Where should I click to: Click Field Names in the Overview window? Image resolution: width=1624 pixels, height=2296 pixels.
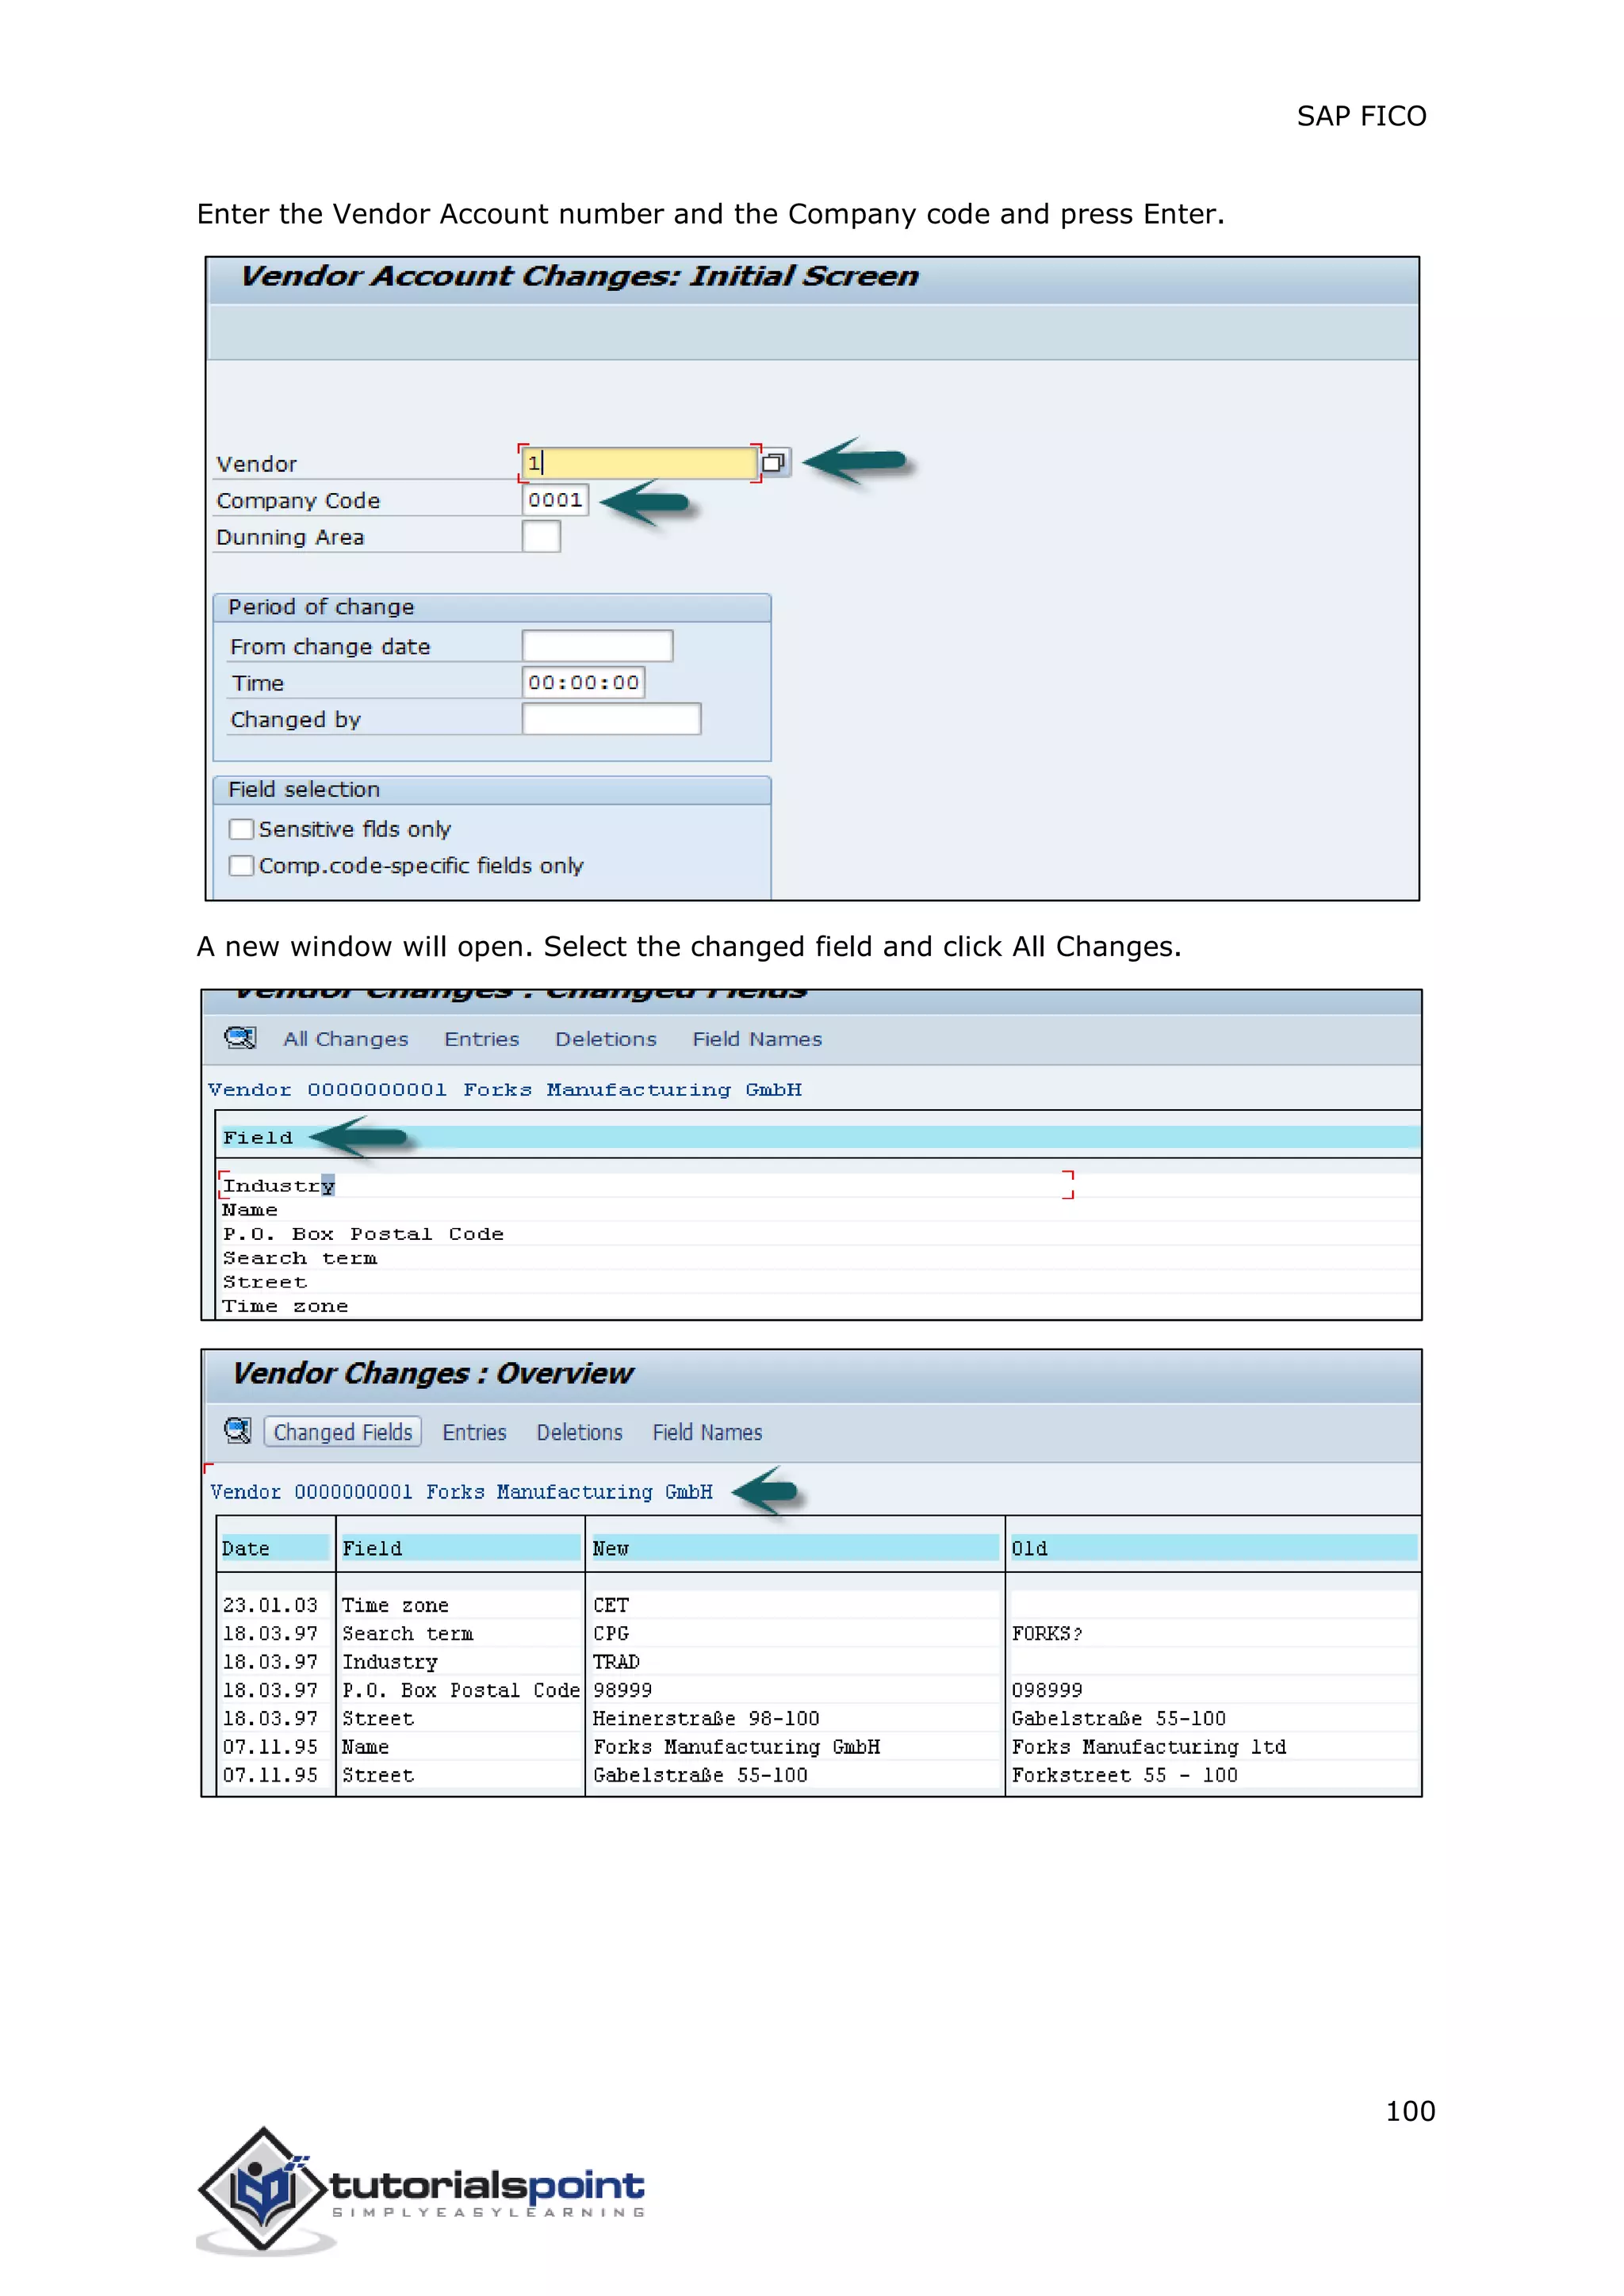click(x=707, y=1432)
